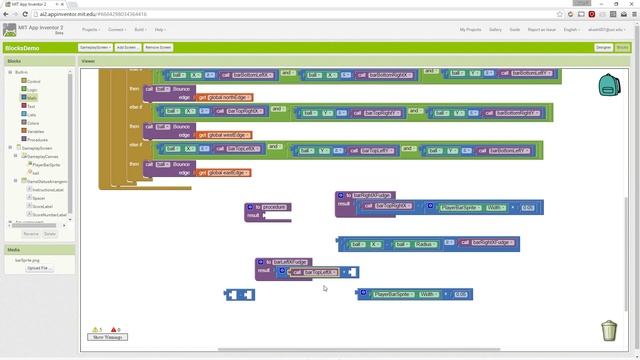Image resolution: width=640 pixels, height=360 pixels.
Task: Click the mutator gear on barRightXEdge procedure
Action: (341, 196)
